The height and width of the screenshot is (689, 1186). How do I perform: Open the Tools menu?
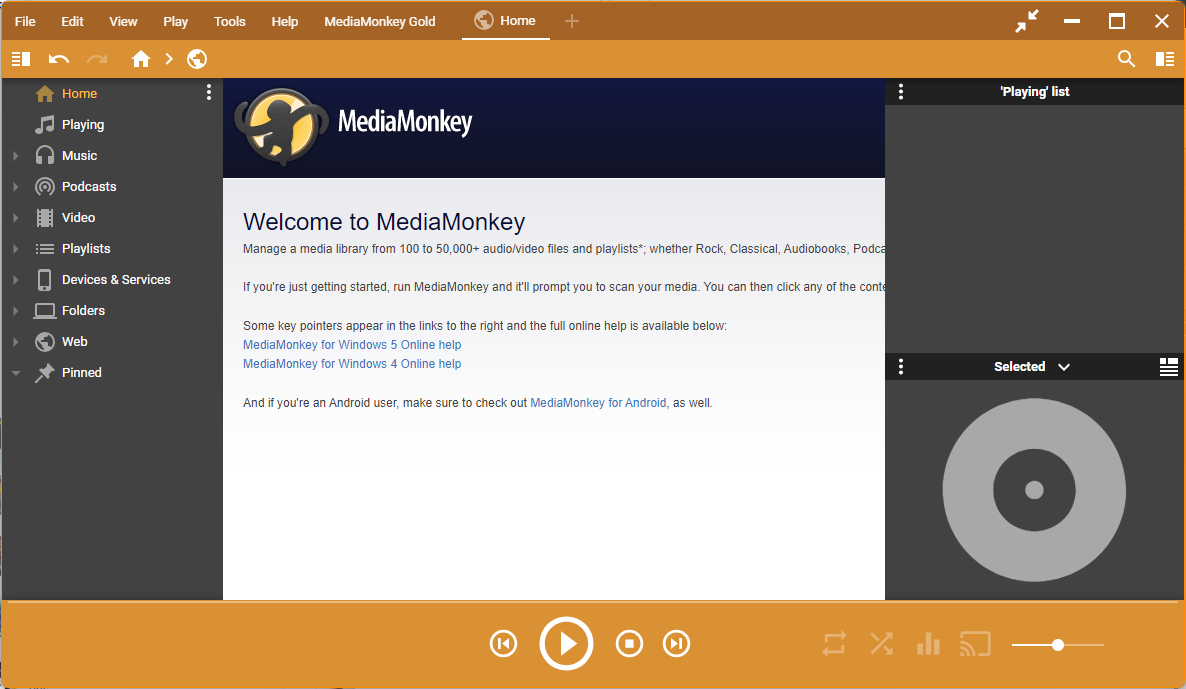click(229, 21)
